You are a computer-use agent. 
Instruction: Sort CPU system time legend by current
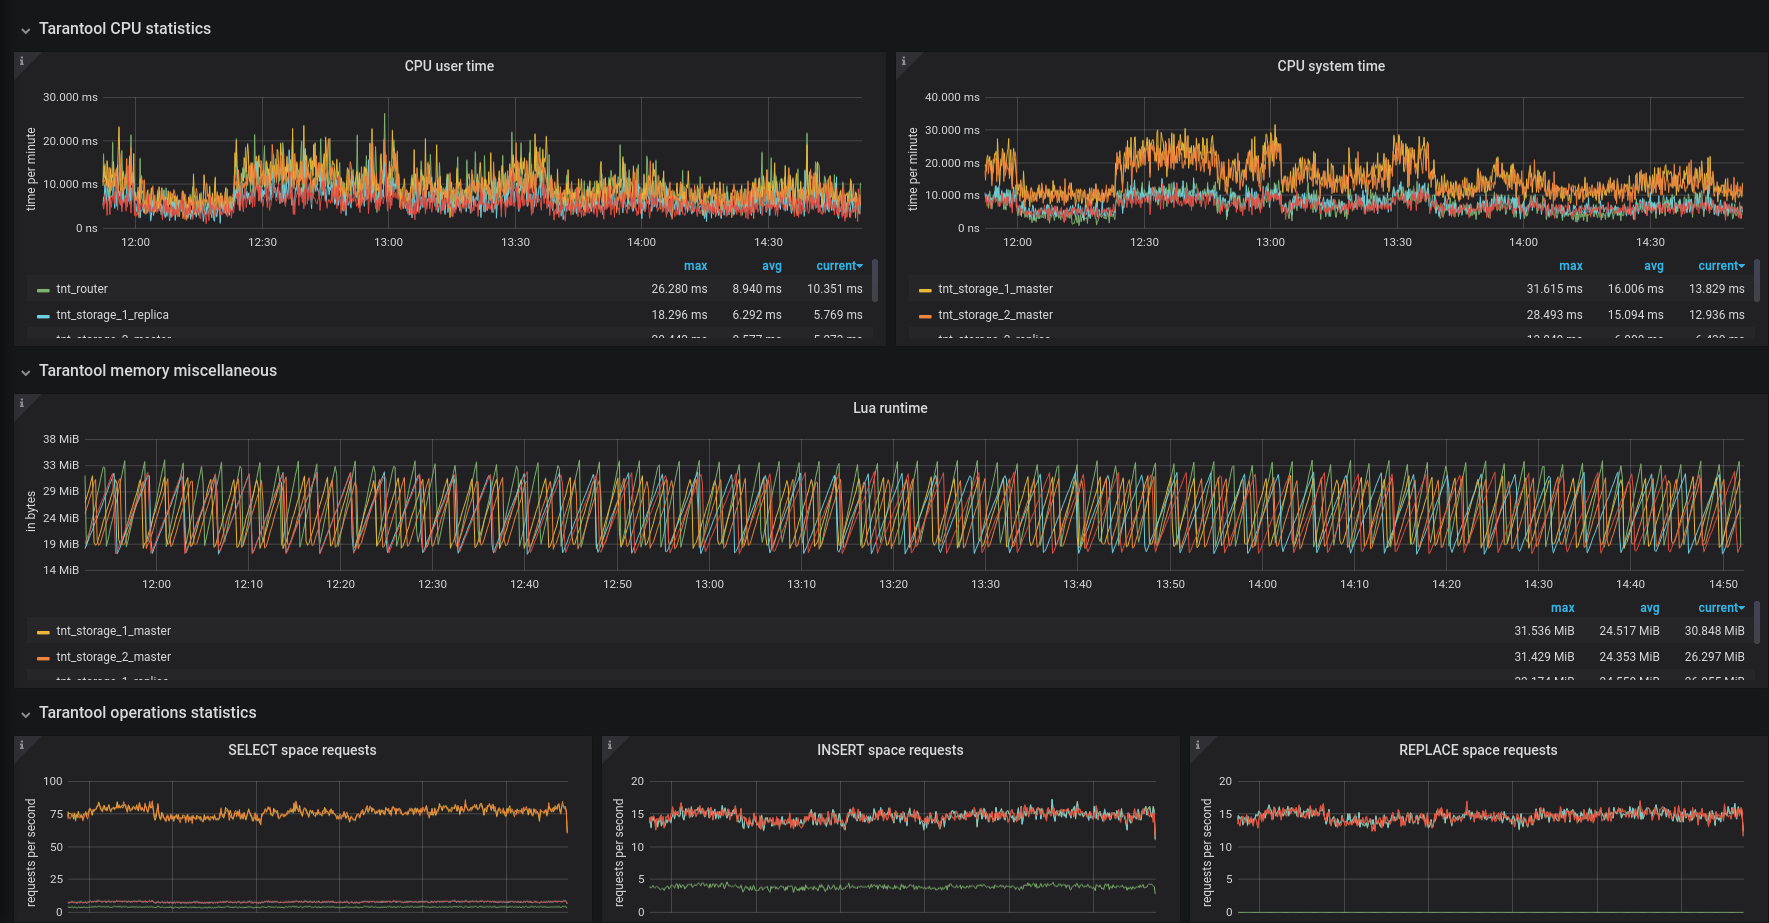pyautogui.click(x=1721, y=266)
